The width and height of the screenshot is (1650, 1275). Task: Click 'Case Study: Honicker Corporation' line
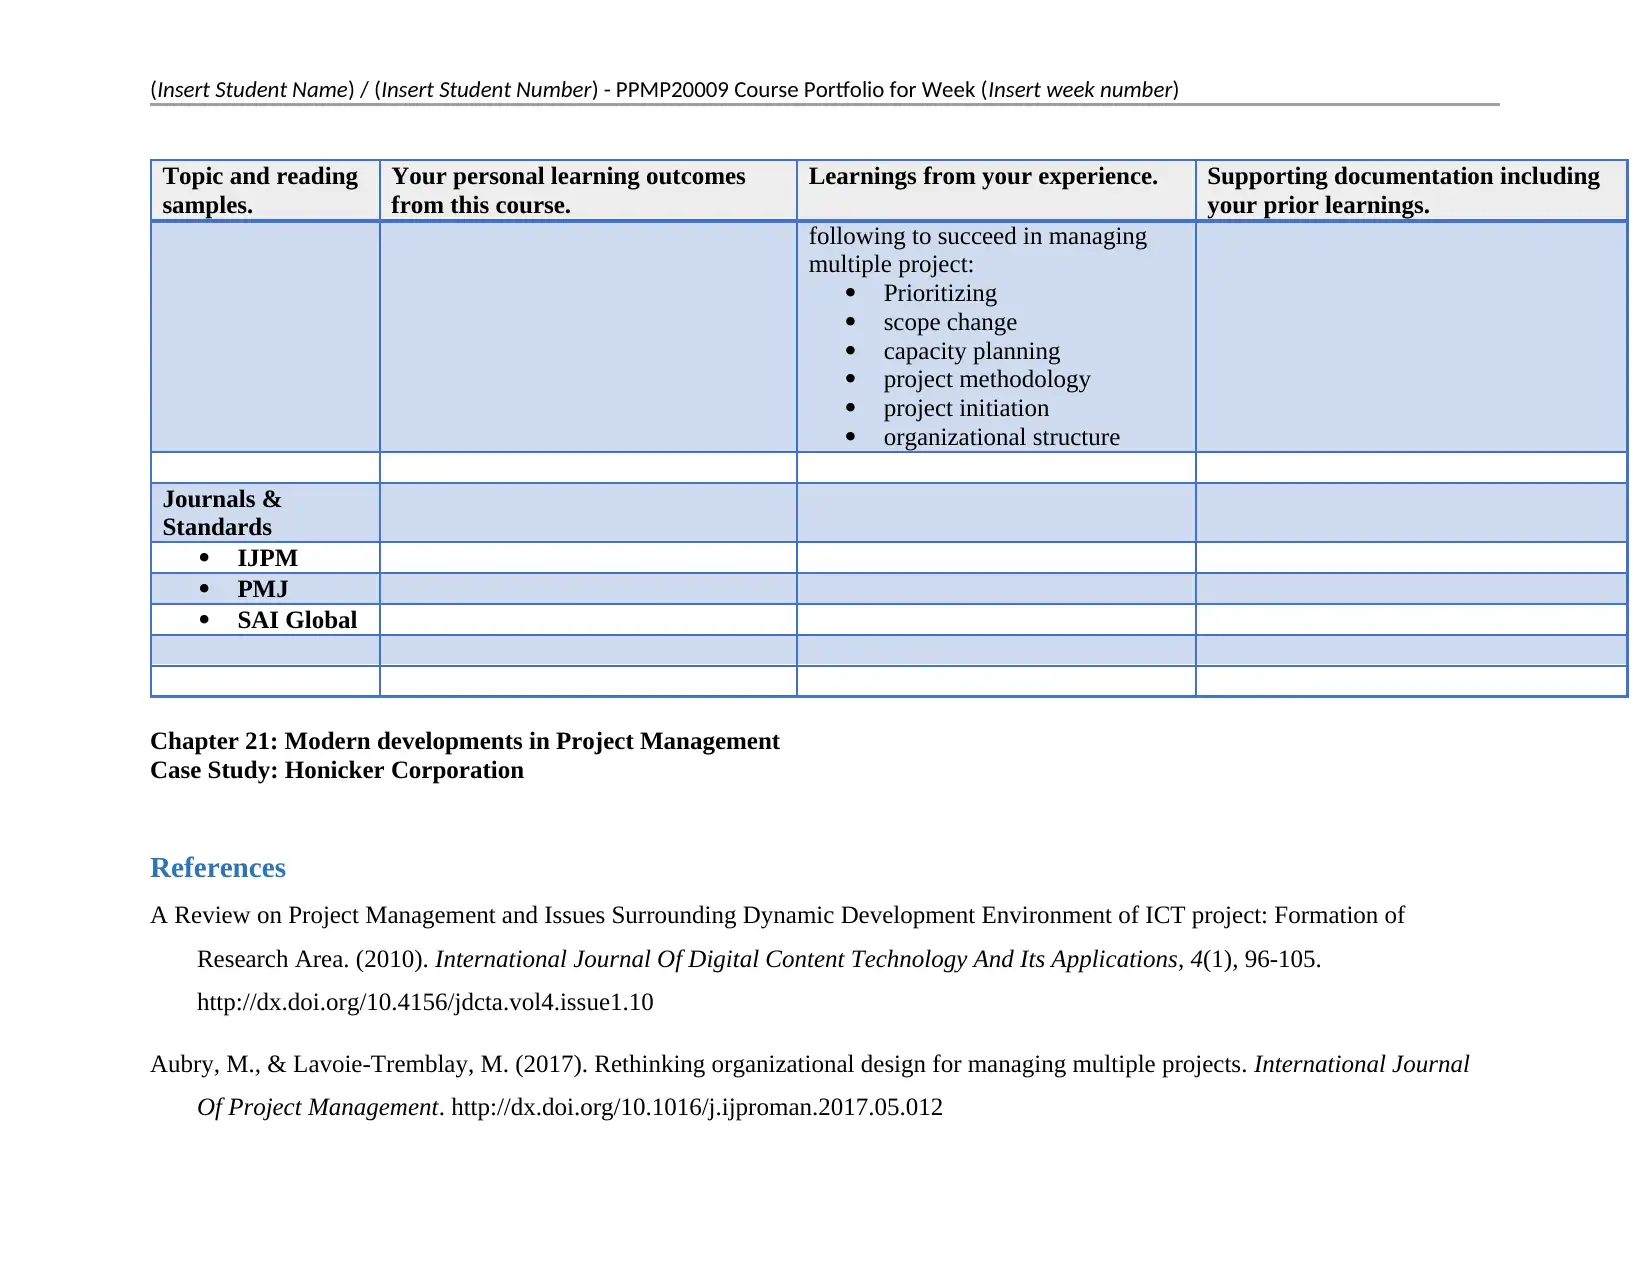(337, 770)
